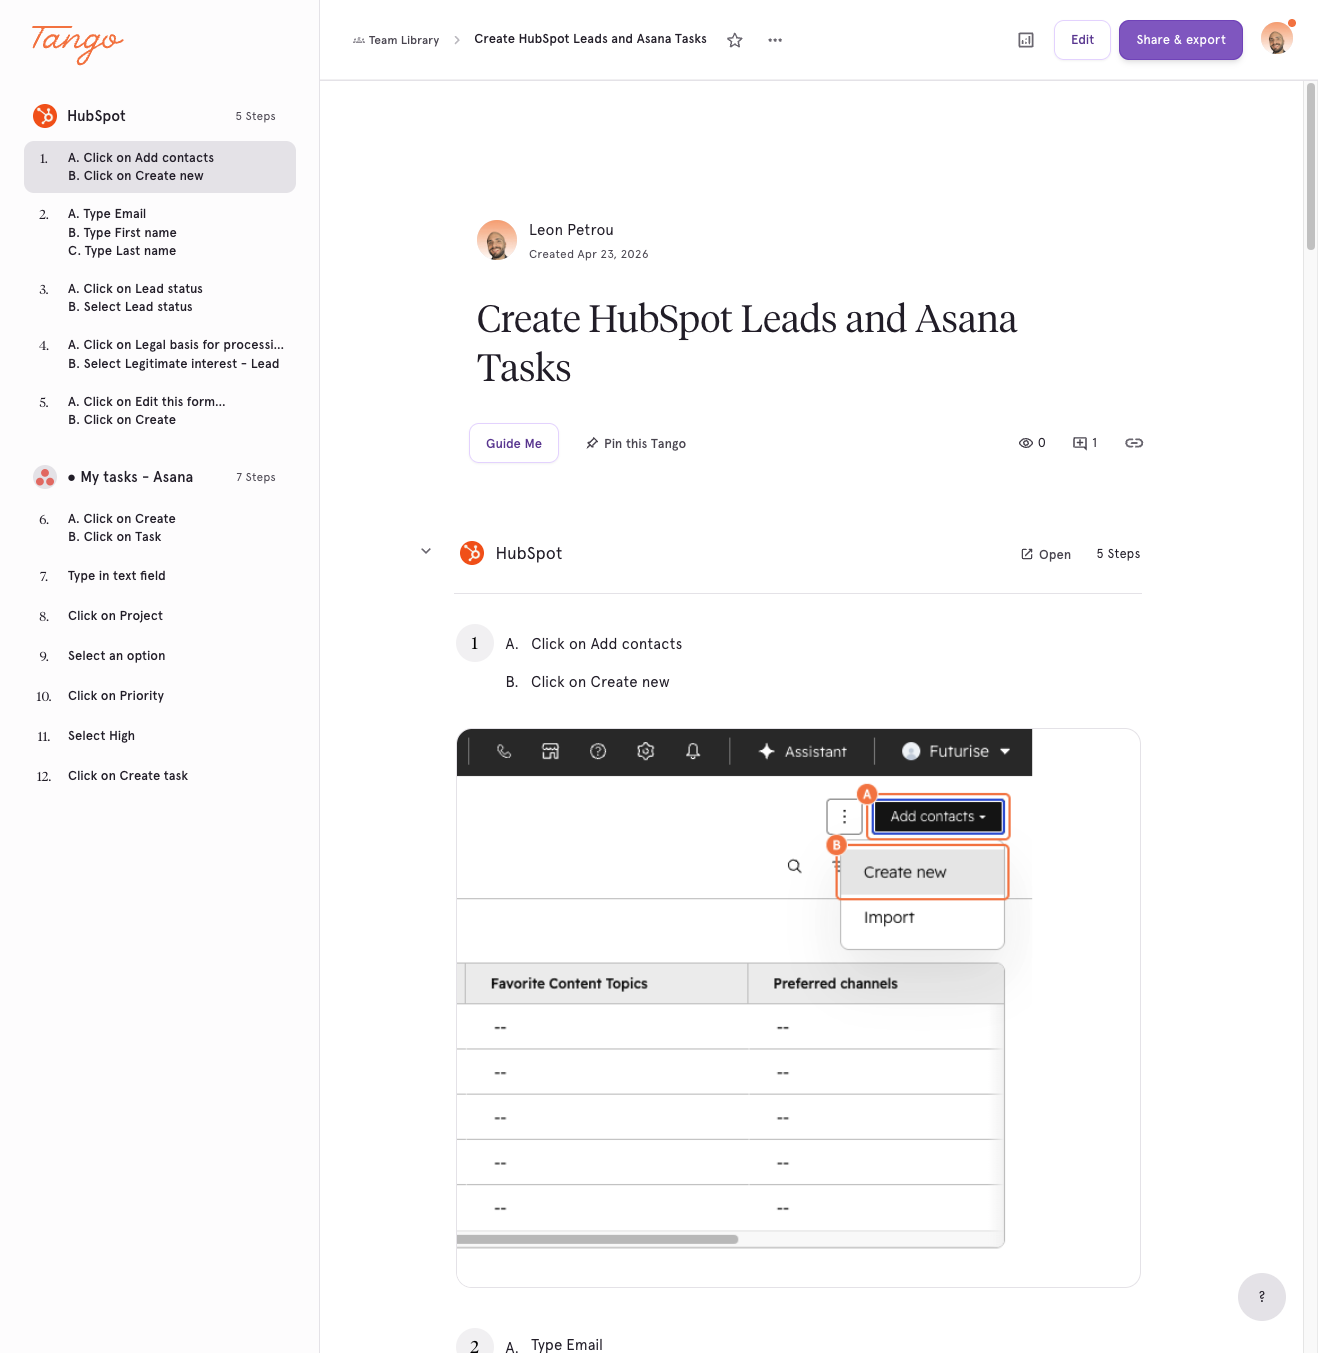The height and width of the screenshot is (1353, 1318).
Task: Jump to sidebar step 2 Type Email
Action: point(160,232)
